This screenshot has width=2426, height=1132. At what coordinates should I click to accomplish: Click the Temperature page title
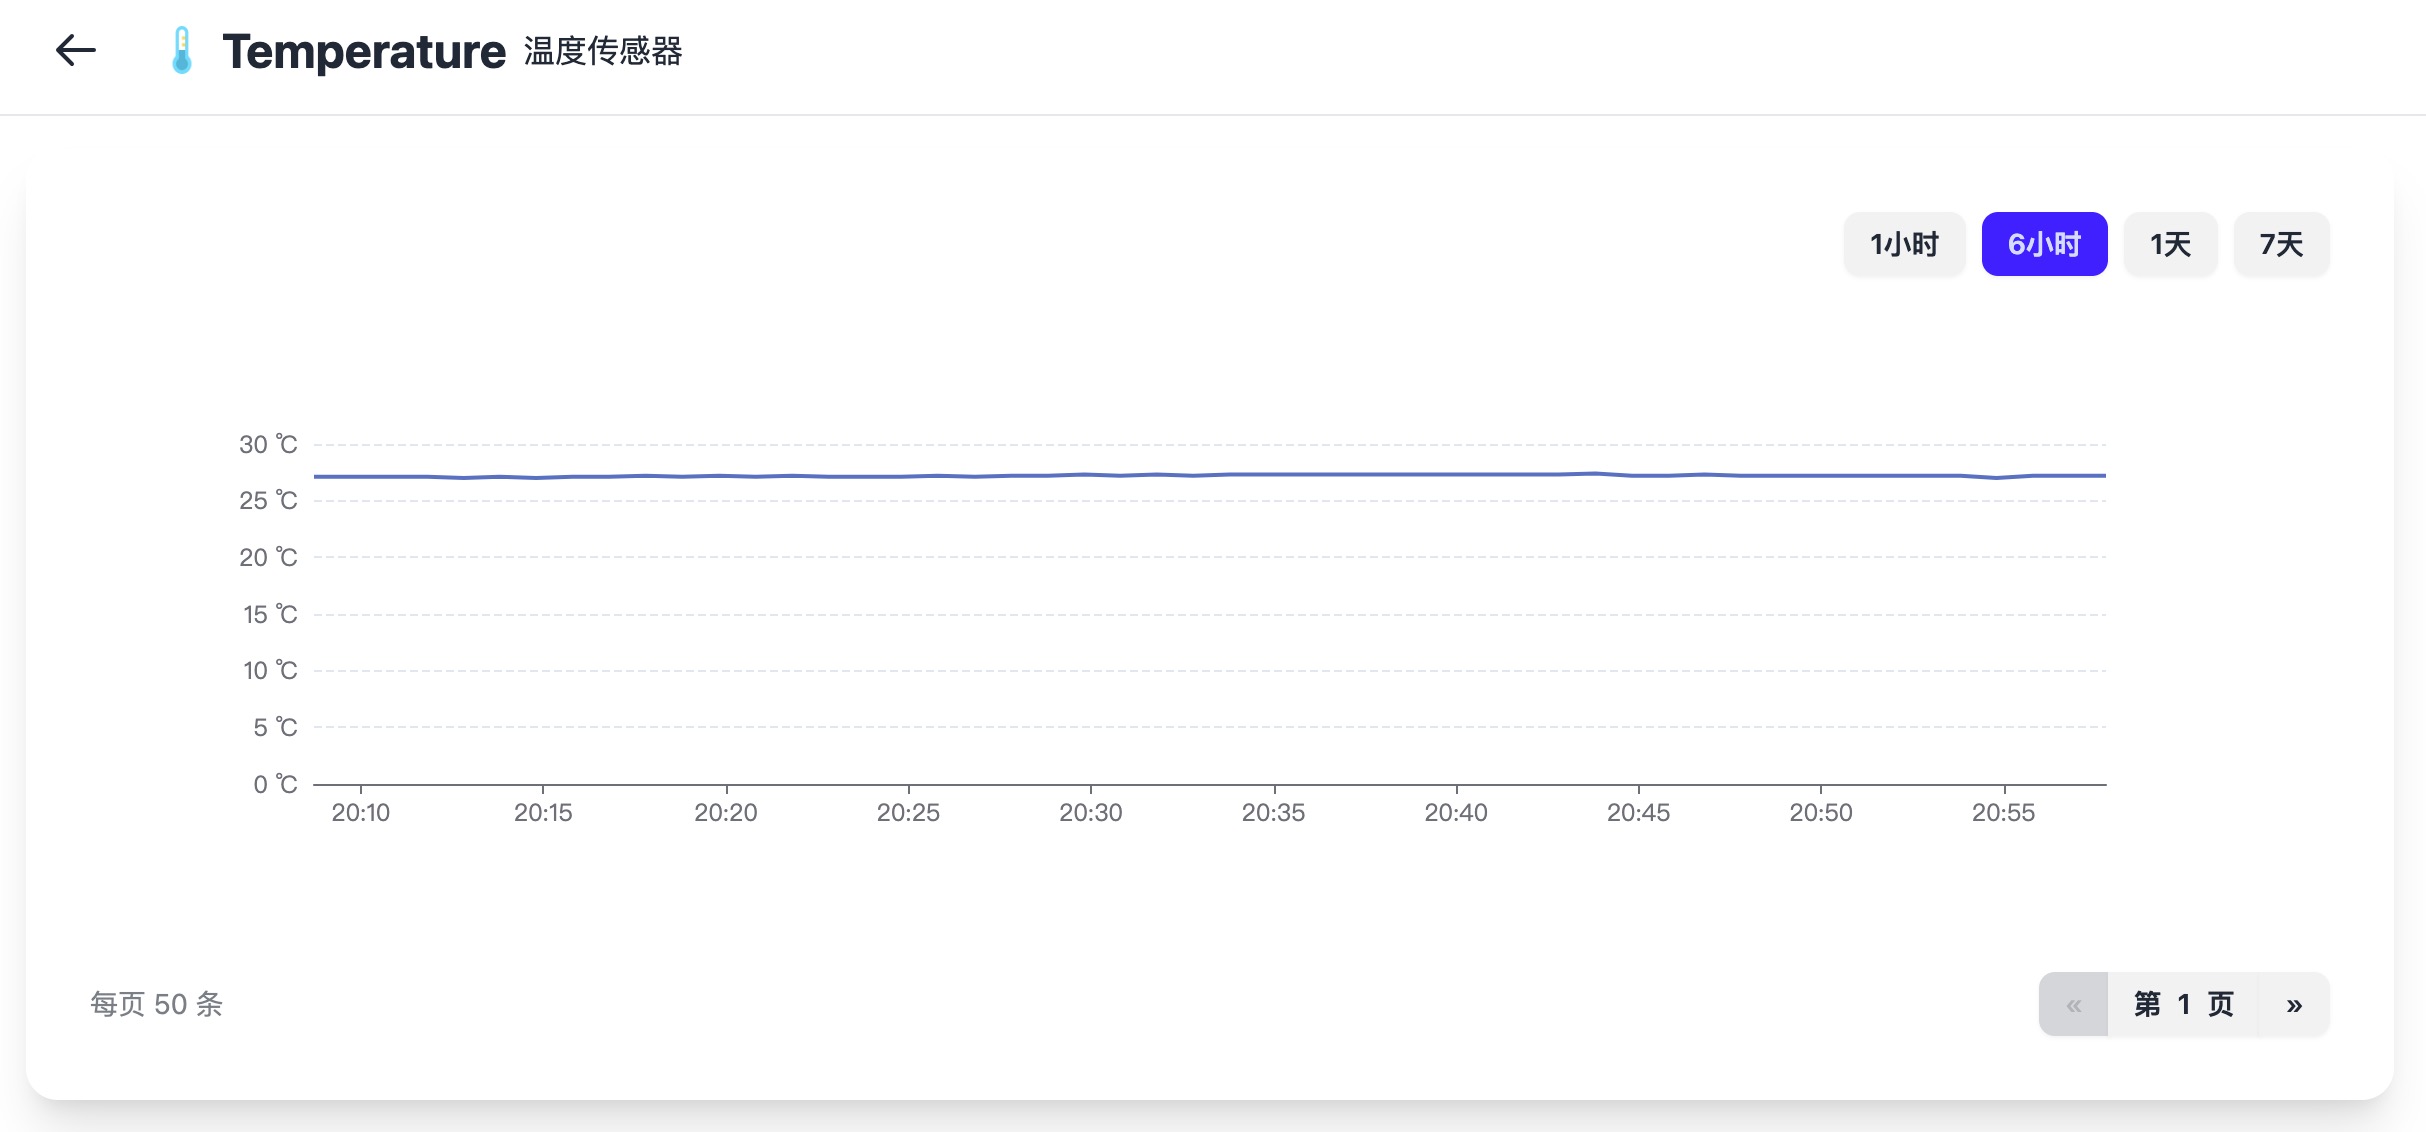point(364,52)
